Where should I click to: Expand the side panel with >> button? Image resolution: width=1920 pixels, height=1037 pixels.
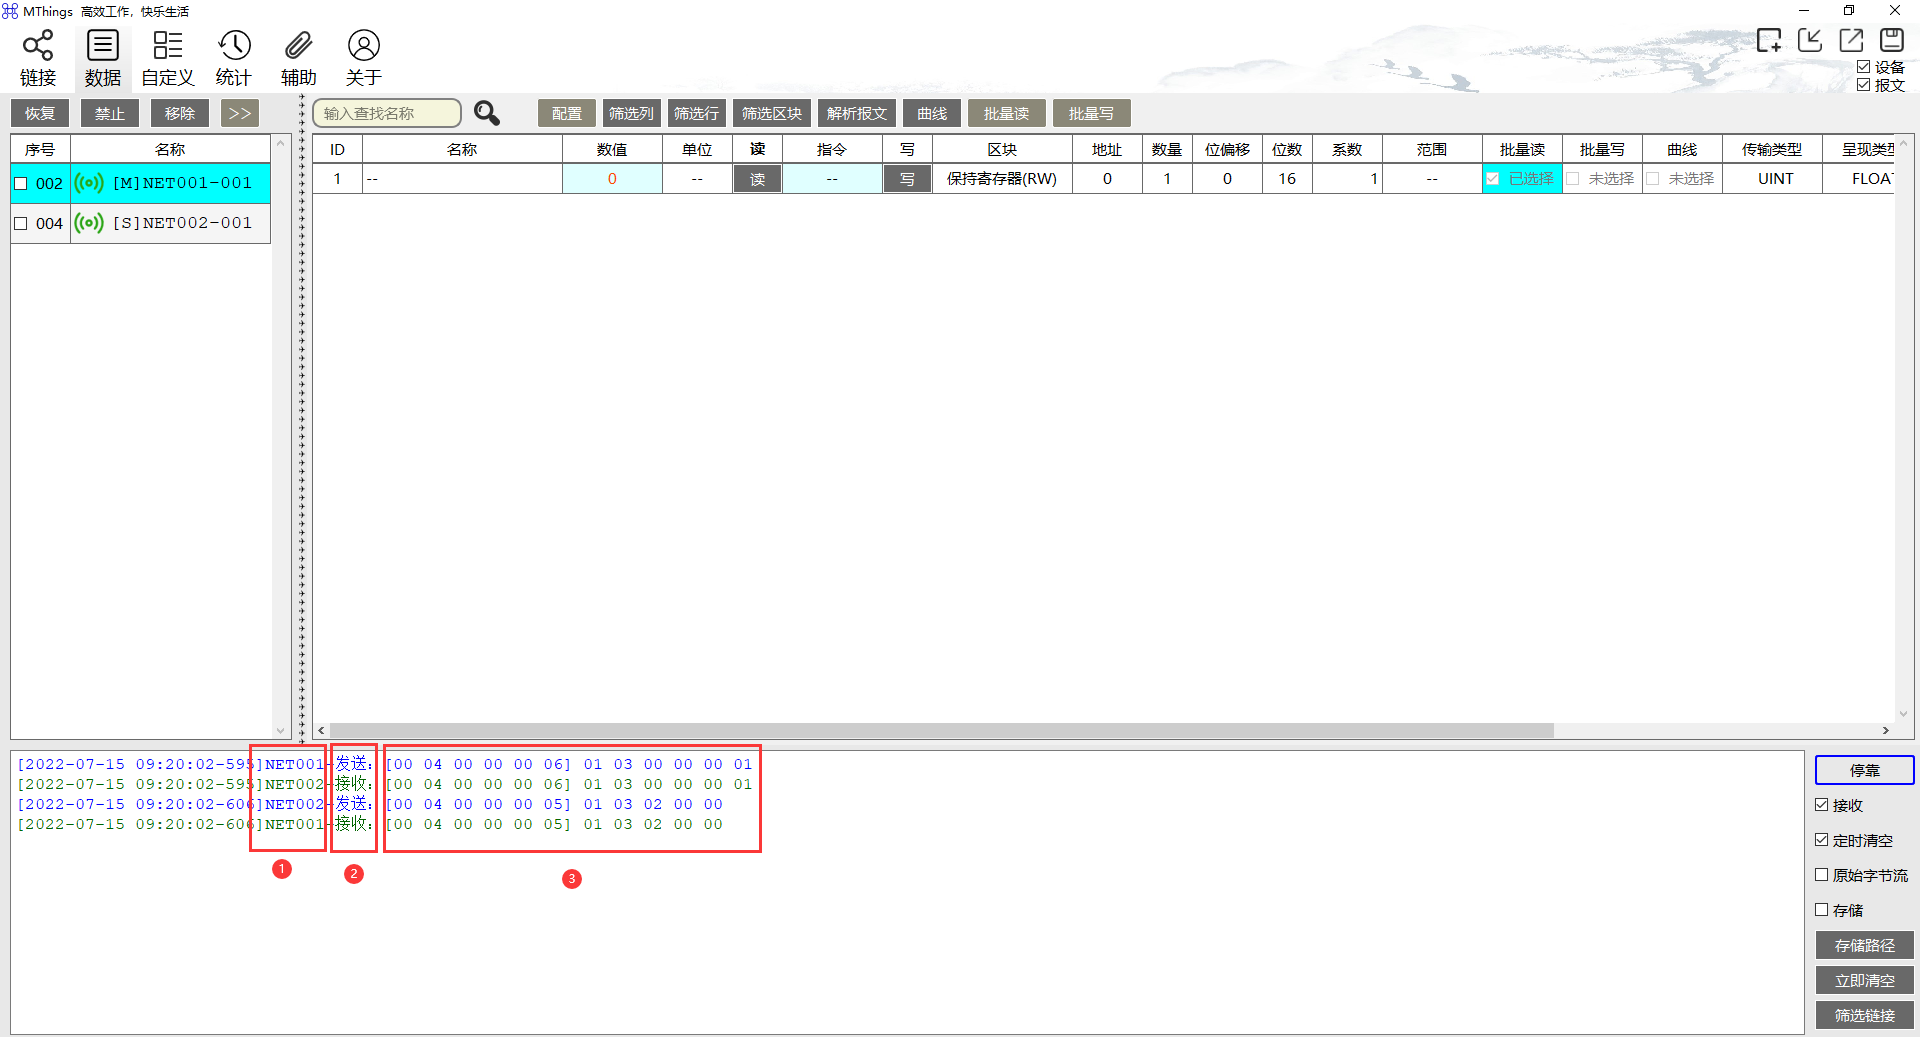pyautogui.click(x=239, y=113)
